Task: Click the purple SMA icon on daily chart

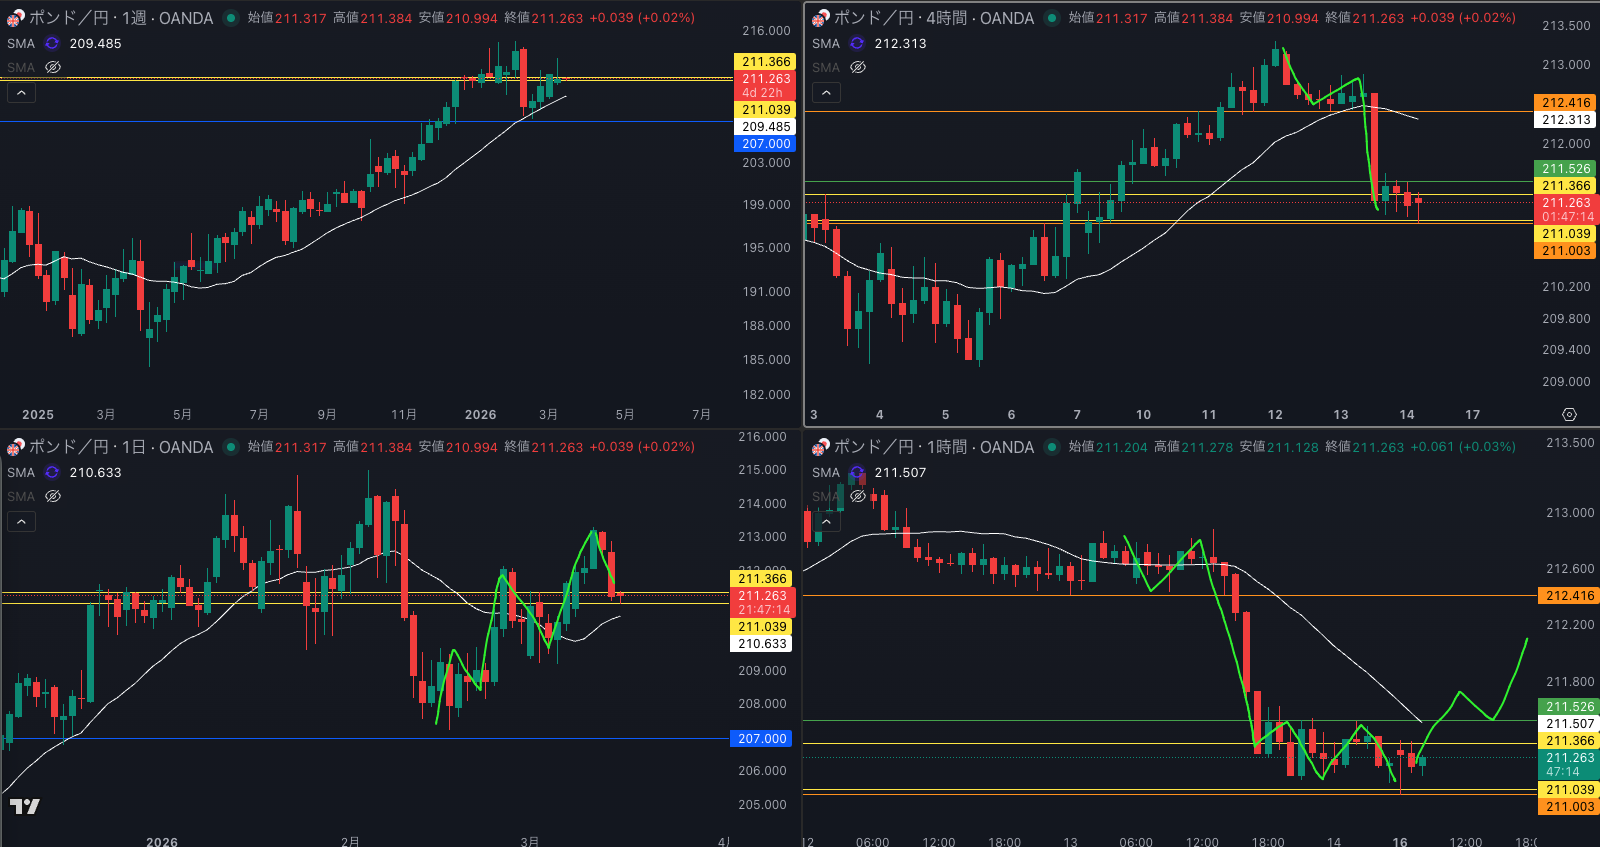Action: (52, 472)
